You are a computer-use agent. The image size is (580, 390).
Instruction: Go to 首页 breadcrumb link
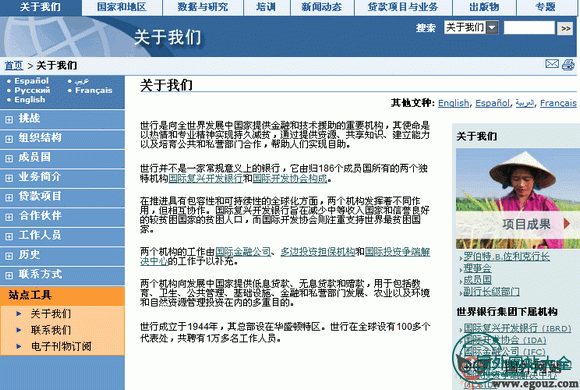(x=14, y=65)
